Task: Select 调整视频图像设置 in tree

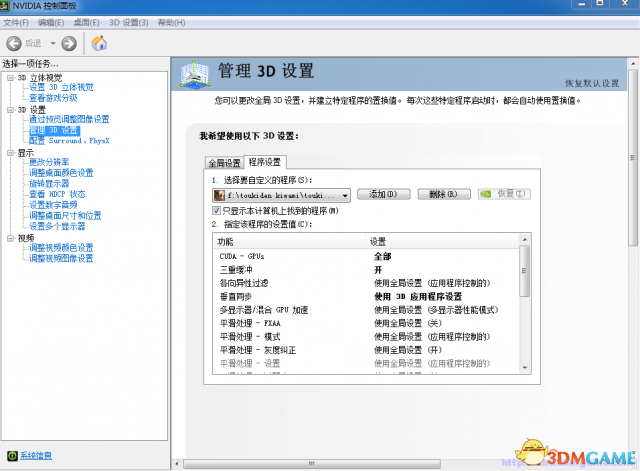Action: [61, 258]
